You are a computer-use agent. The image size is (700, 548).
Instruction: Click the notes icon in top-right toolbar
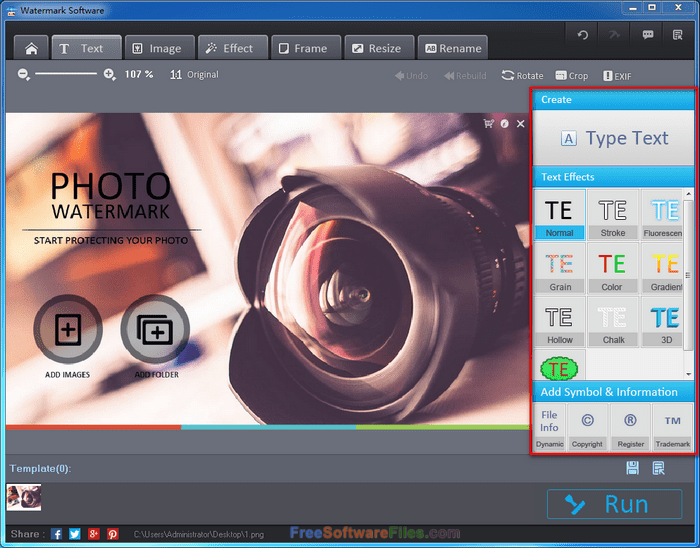(x=678, y=35)
